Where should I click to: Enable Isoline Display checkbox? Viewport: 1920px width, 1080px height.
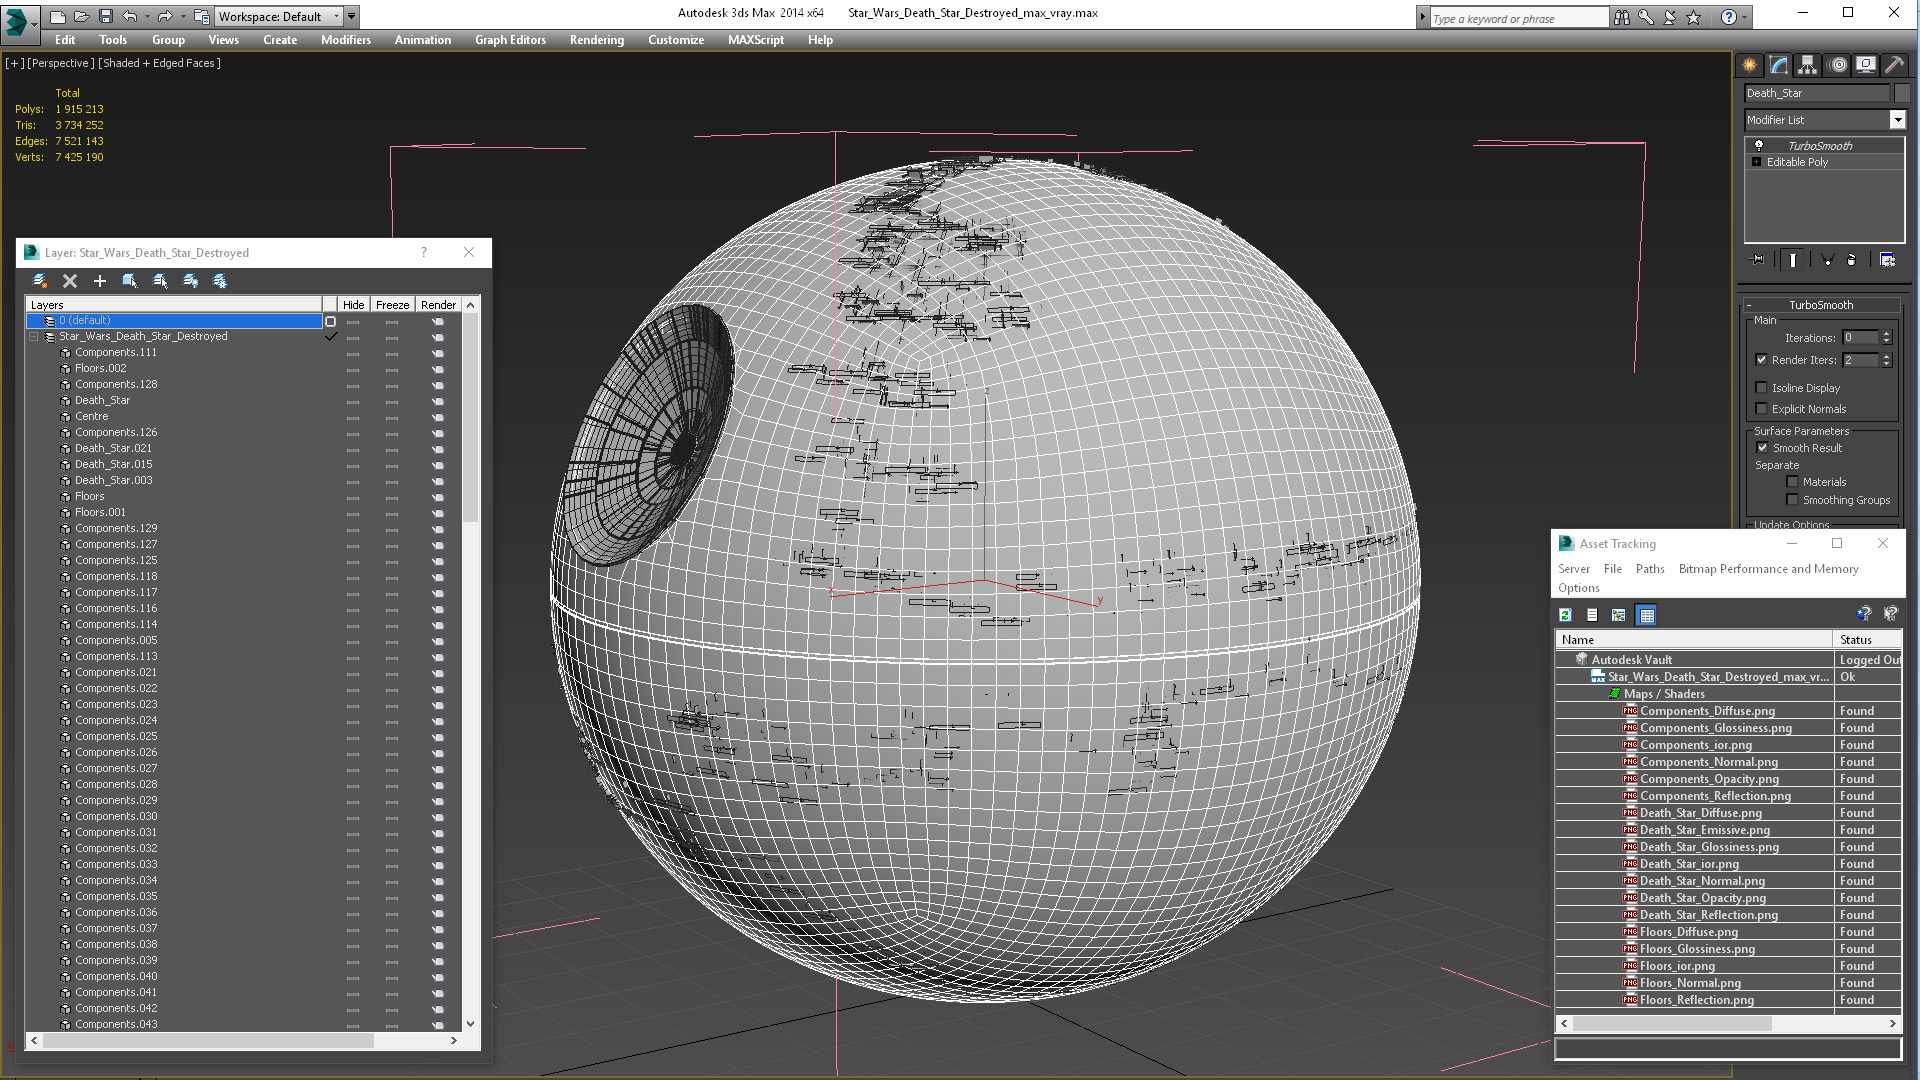click(x=1762, y=388)
